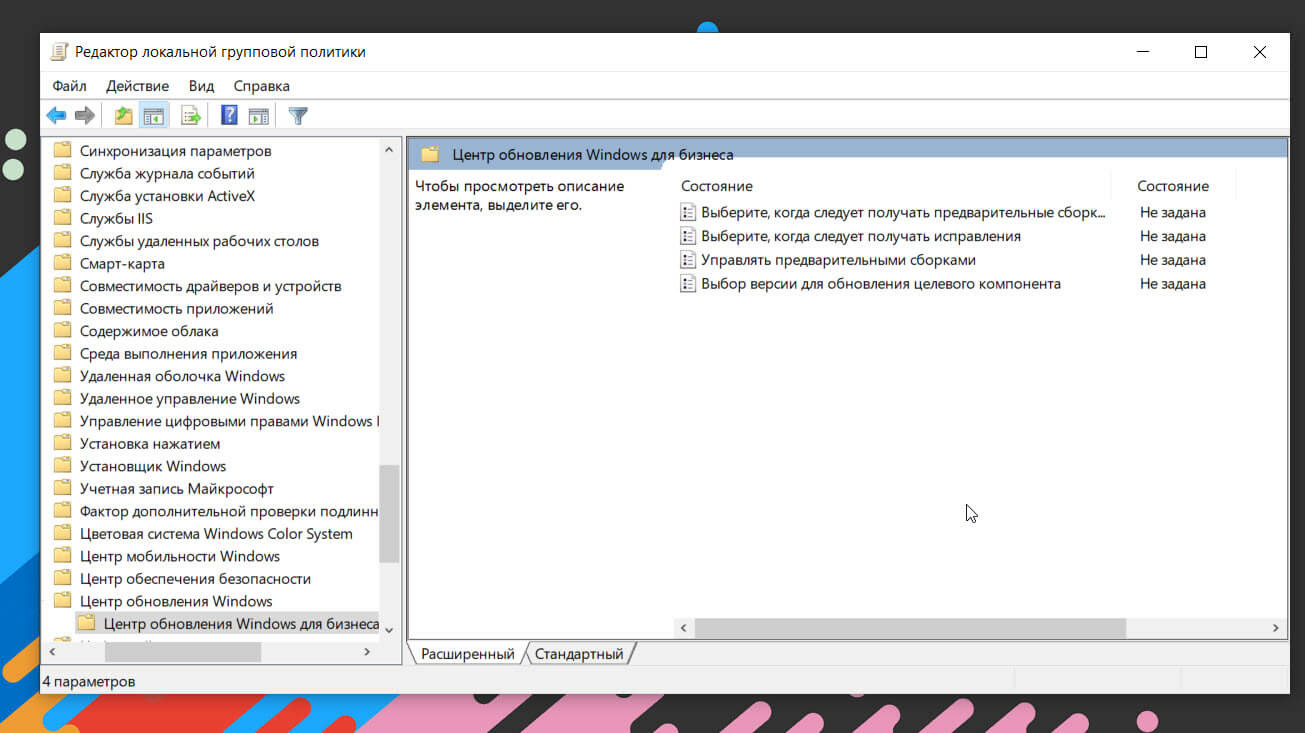Select 'Синхронизация параметров' in the tree
The height and width of the screenshot is (733, 1305).
coord(175,151)
